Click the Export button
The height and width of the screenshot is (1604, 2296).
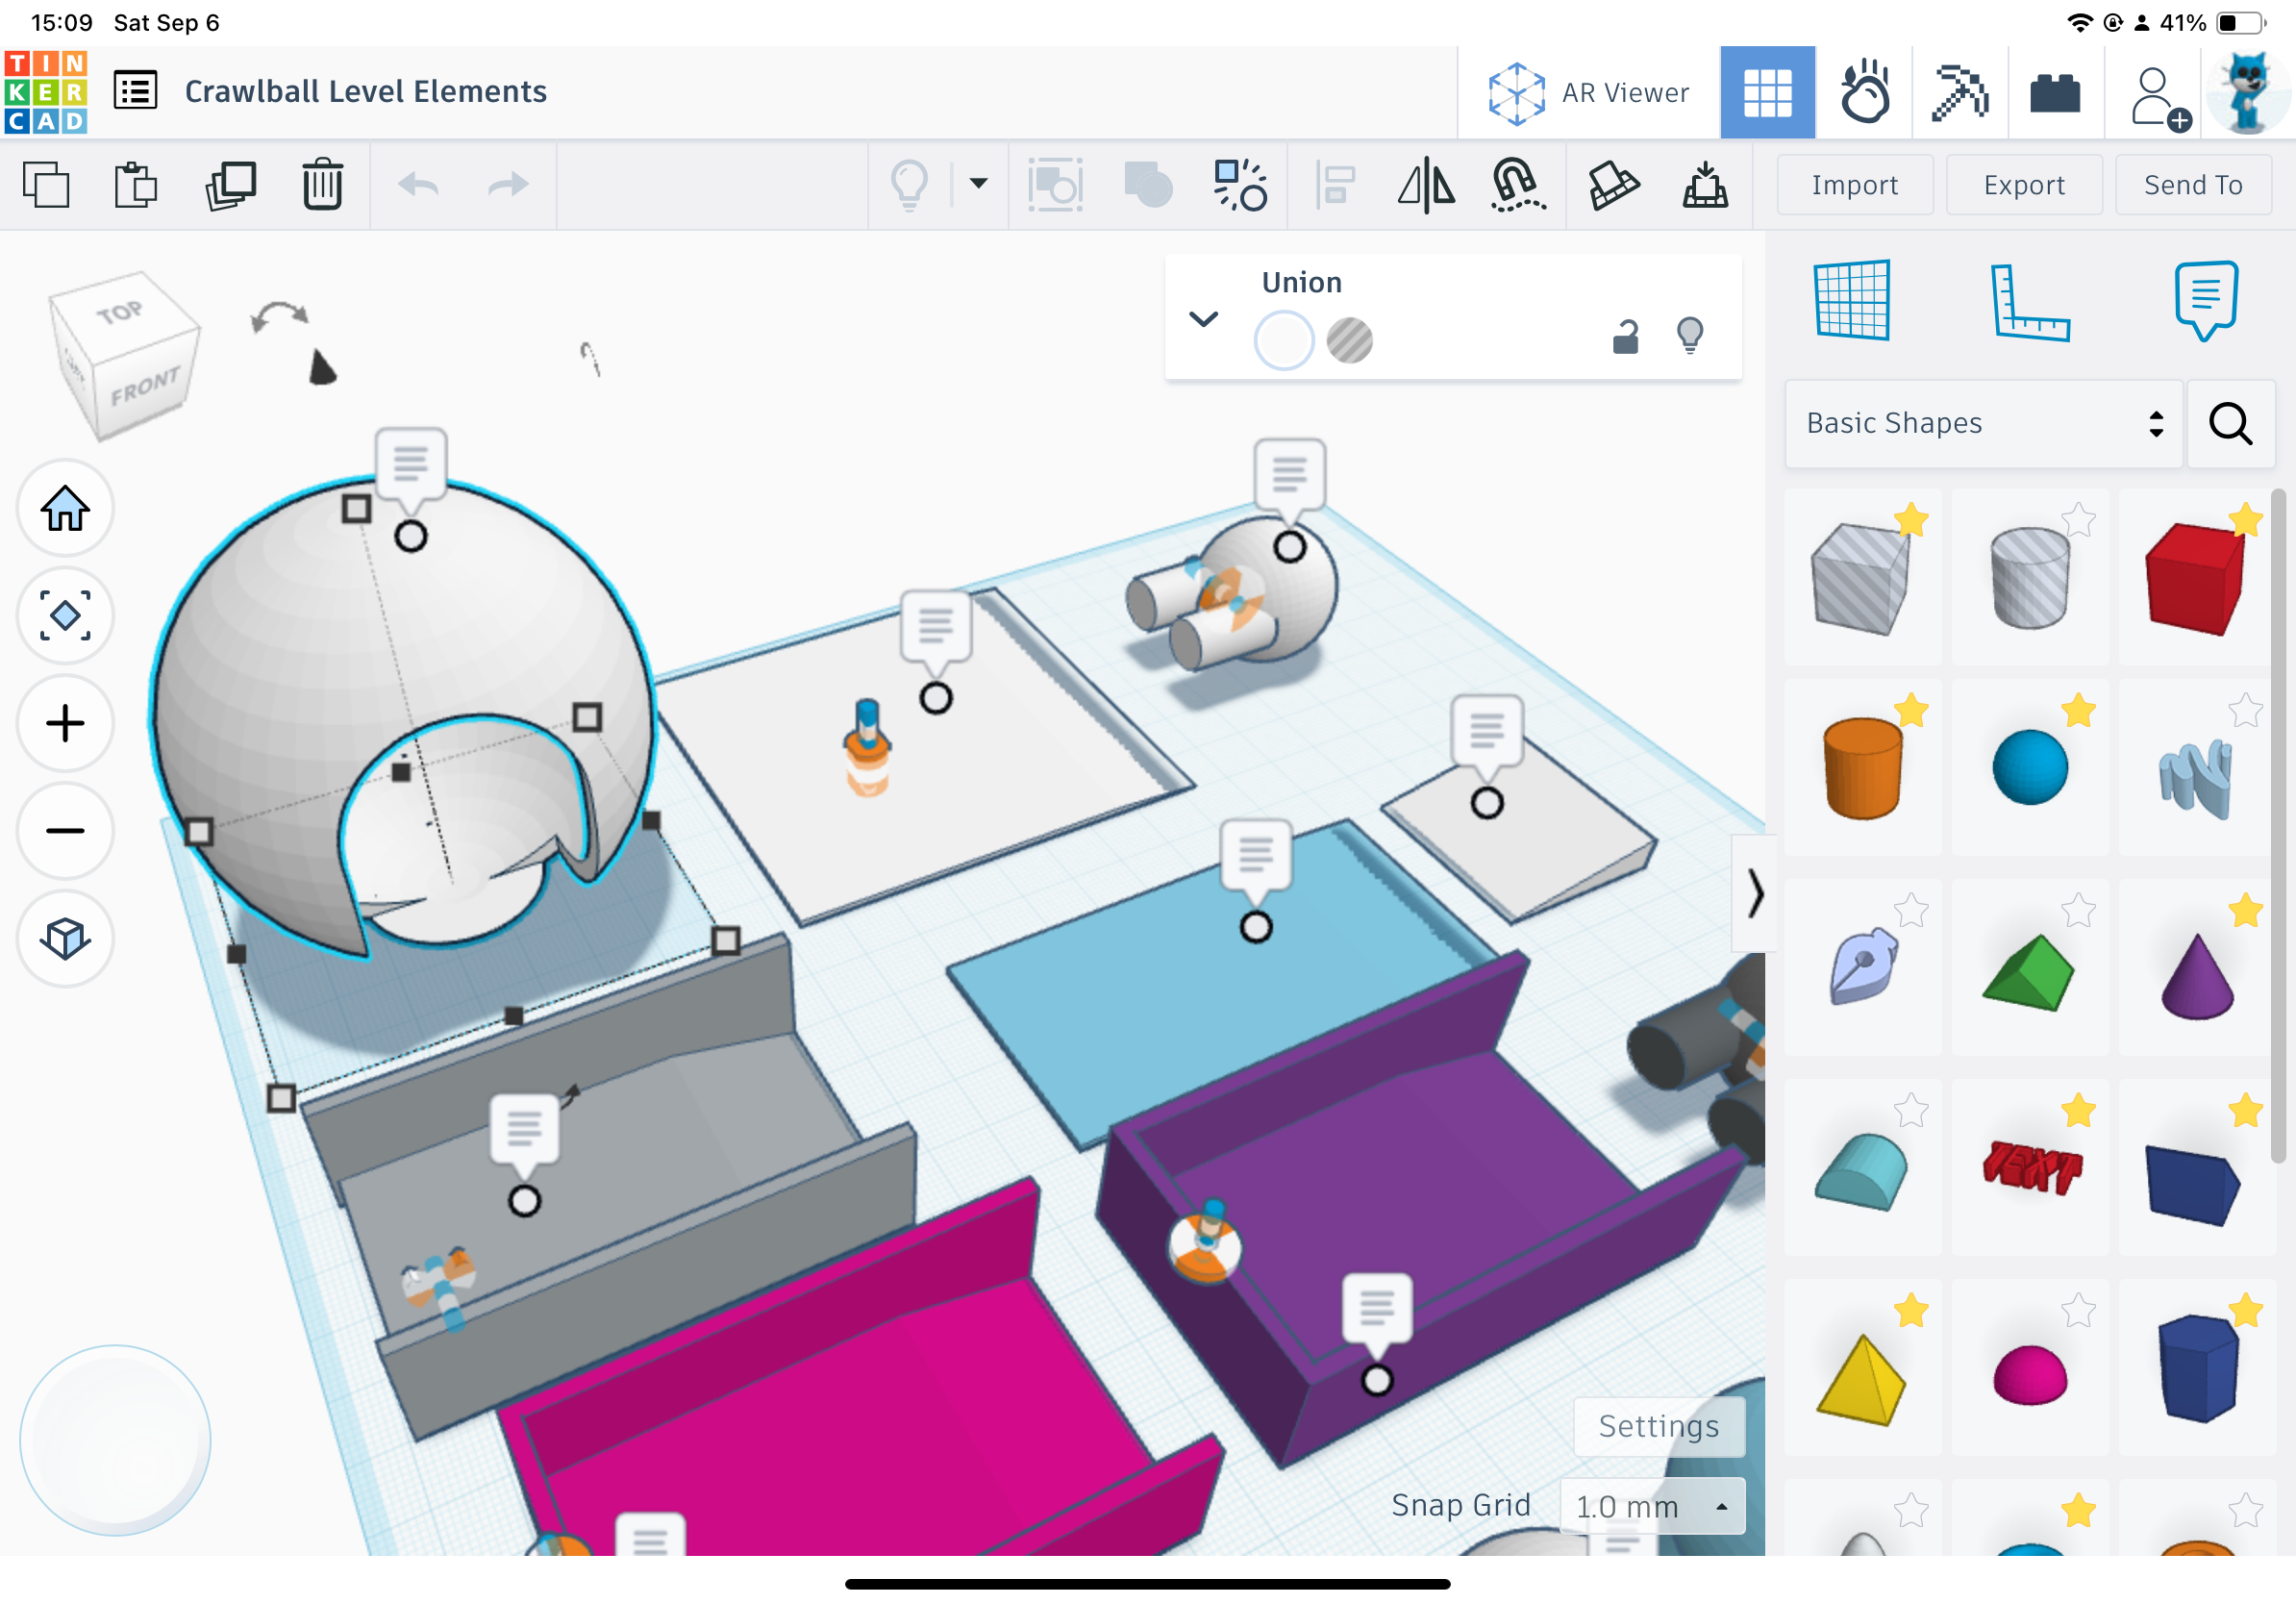(x=2024, y=185)
